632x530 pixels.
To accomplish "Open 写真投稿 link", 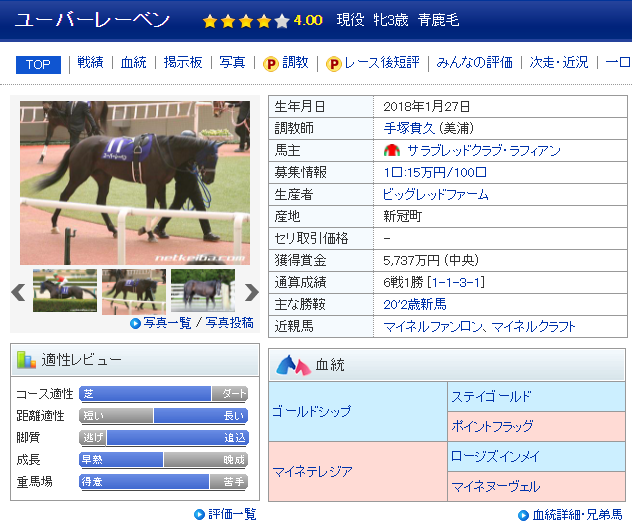I will (x=229, y=323).
